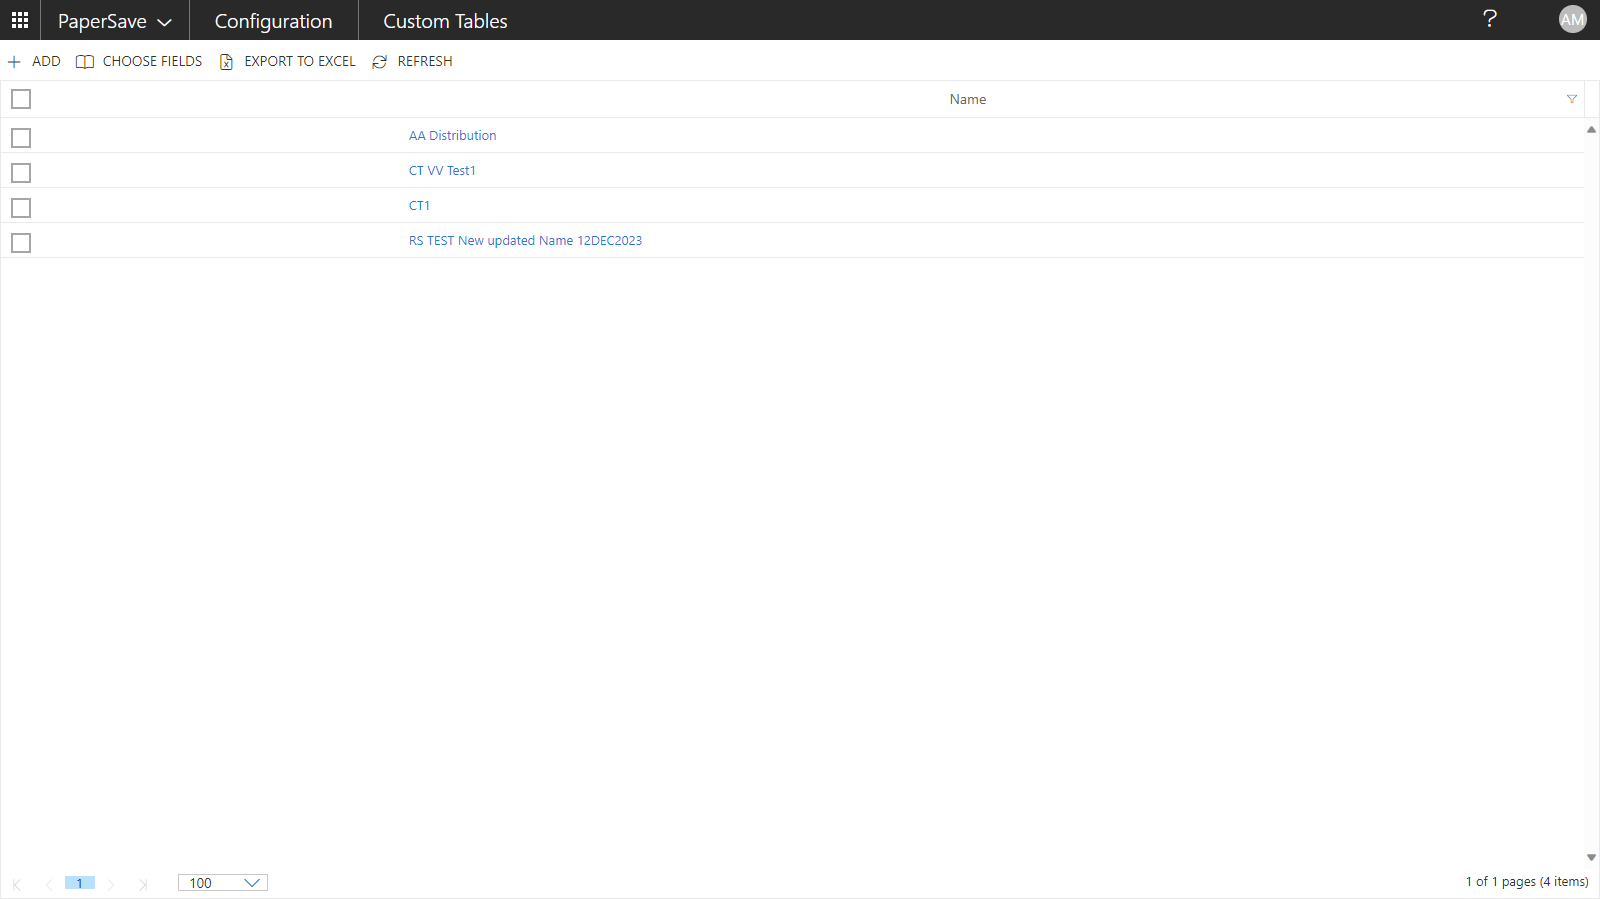
Task: Click the Add plus icon
Action: pos(15,62)
